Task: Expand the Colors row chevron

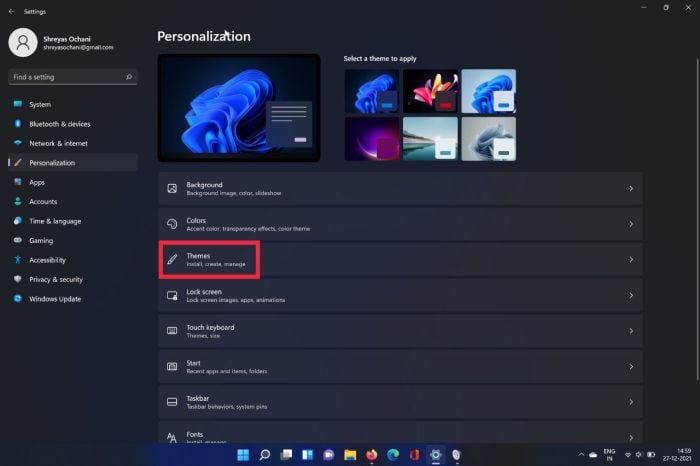Action: [631, 224]
